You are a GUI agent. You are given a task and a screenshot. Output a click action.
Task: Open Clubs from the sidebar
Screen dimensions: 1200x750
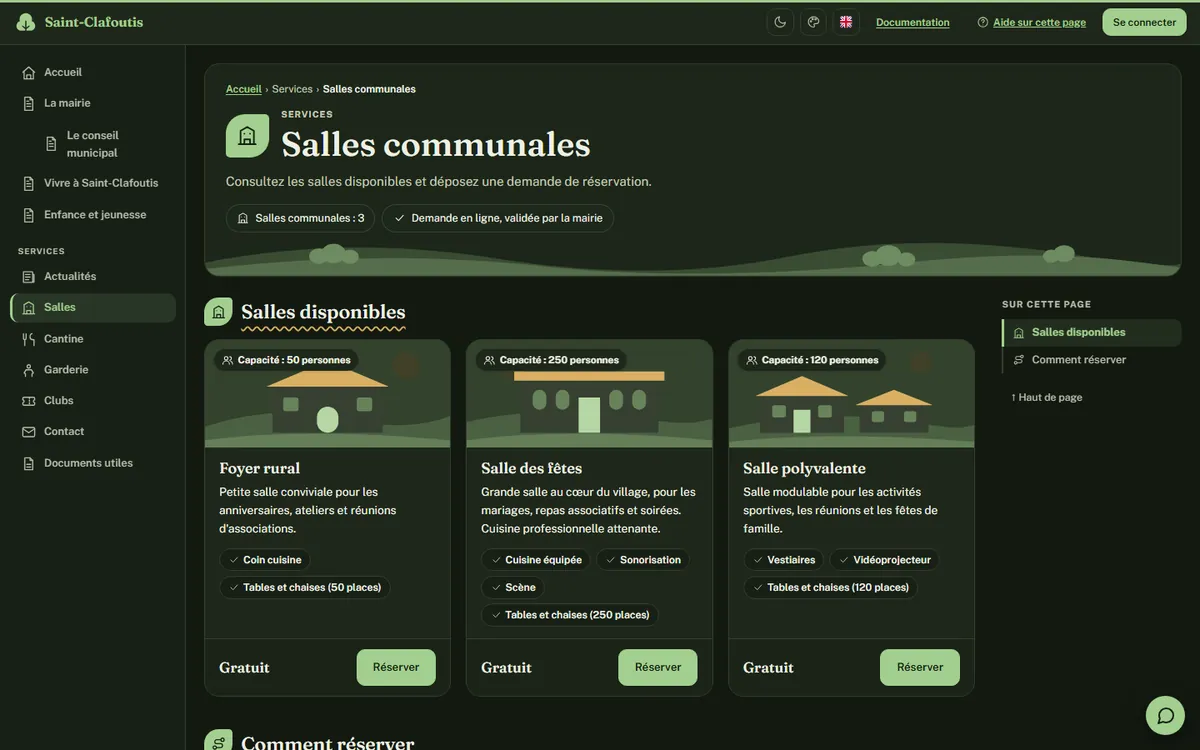pos(93,400)
